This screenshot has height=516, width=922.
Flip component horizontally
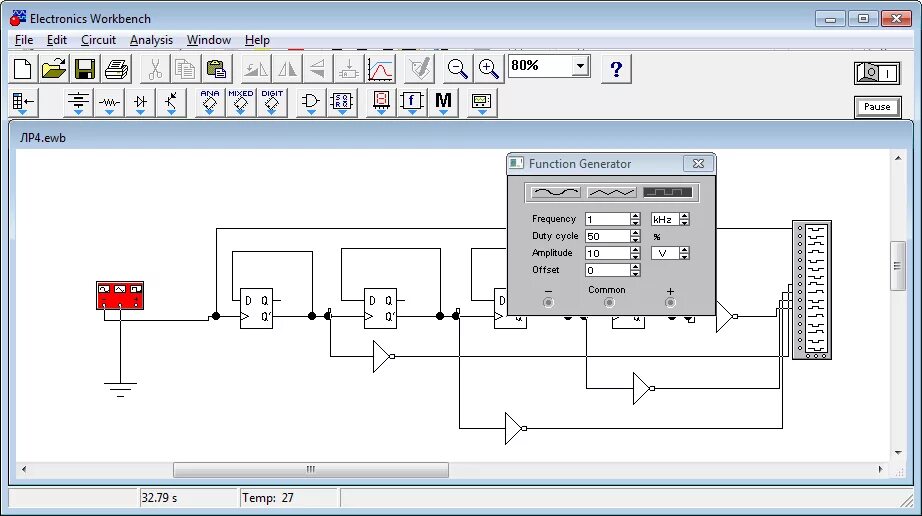[287, 69]
